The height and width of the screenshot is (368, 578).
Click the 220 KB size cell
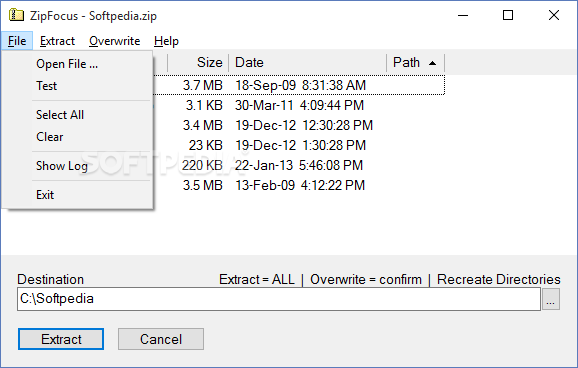point(202,165)
